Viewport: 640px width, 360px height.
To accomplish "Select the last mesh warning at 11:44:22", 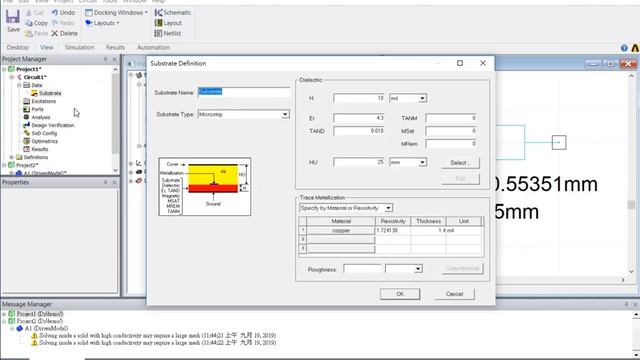I will 158,343.
